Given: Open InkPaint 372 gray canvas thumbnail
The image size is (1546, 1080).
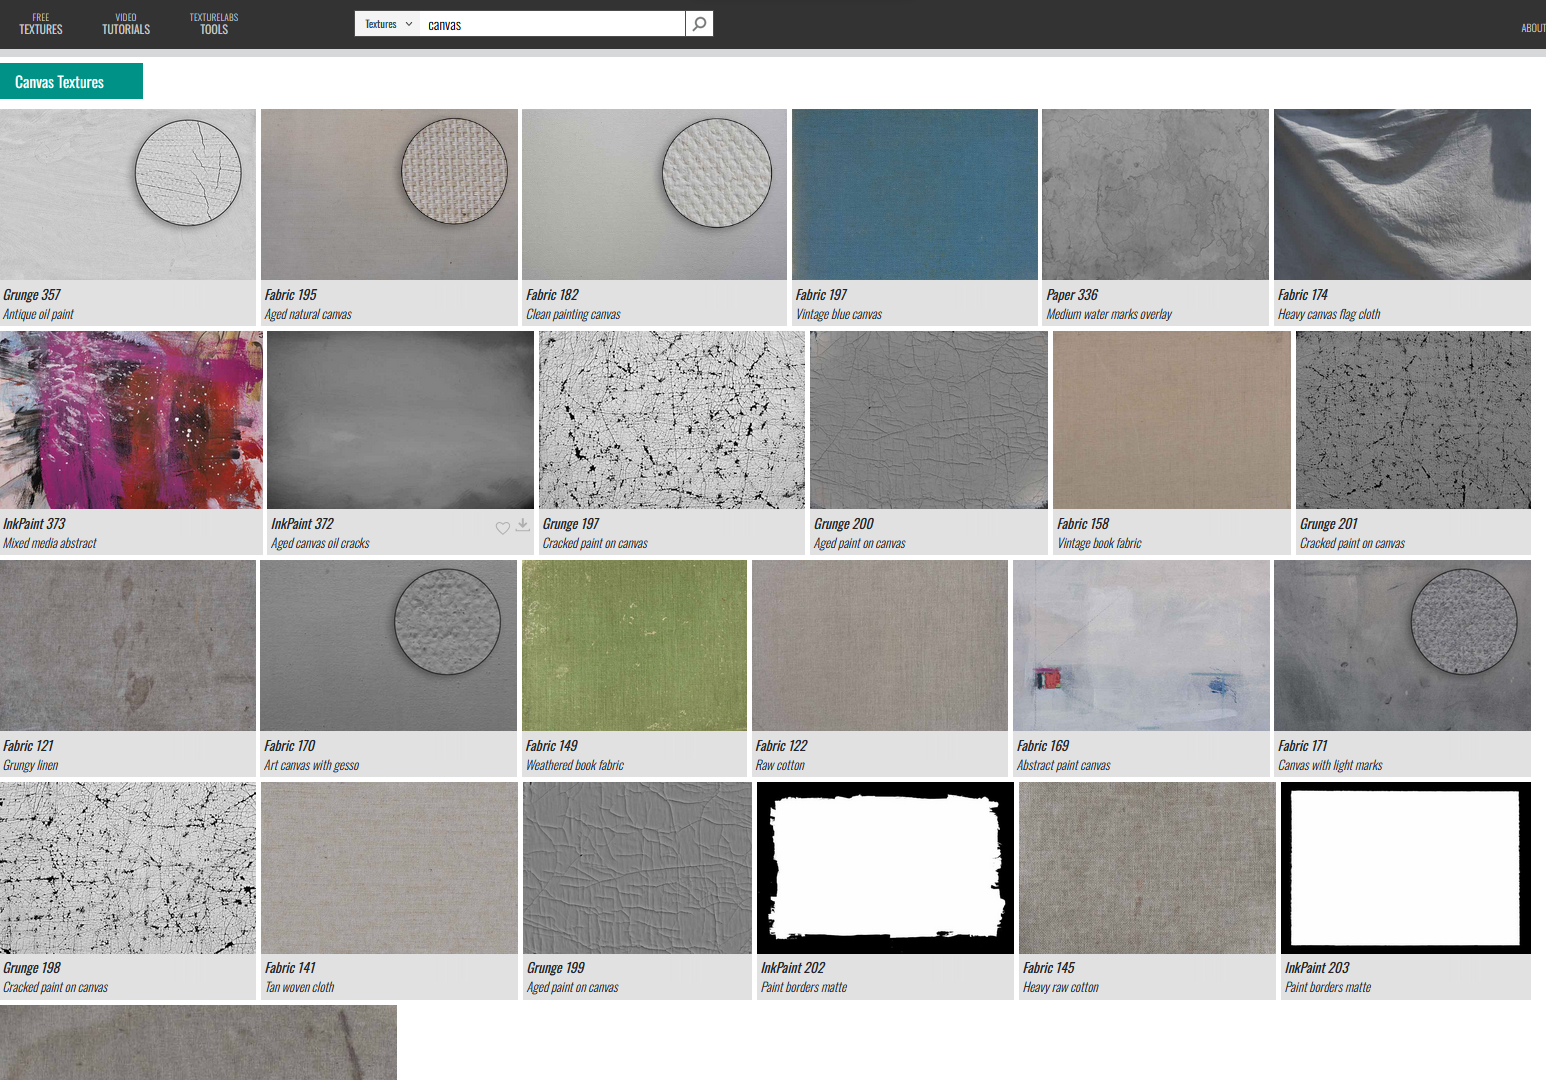Looking at the screenshot, I should pyautogui.click(x=400, y=420).
